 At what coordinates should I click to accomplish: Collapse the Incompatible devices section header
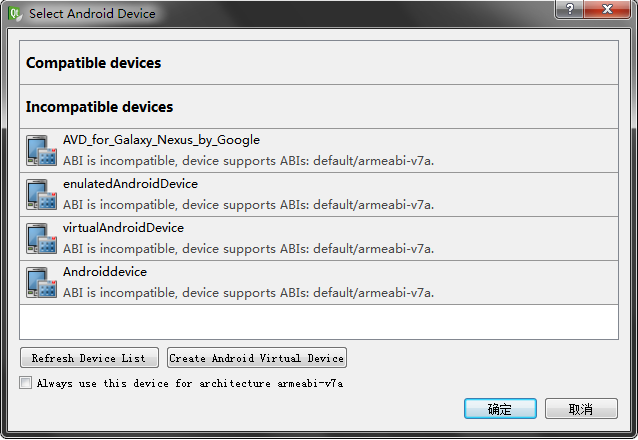pyautogui.click(x=319, y=107)
